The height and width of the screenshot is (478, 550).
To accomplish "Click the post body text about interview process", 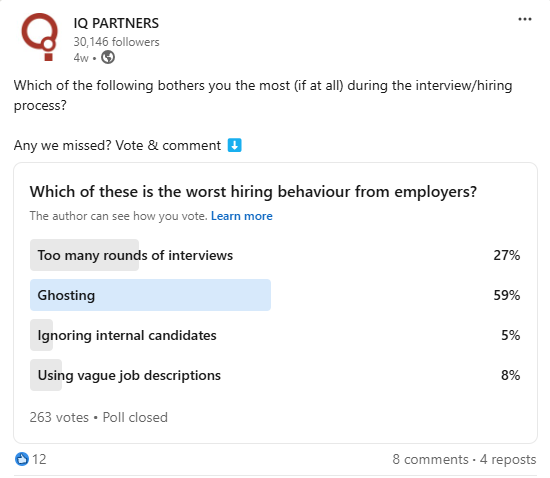I will 263,95.
